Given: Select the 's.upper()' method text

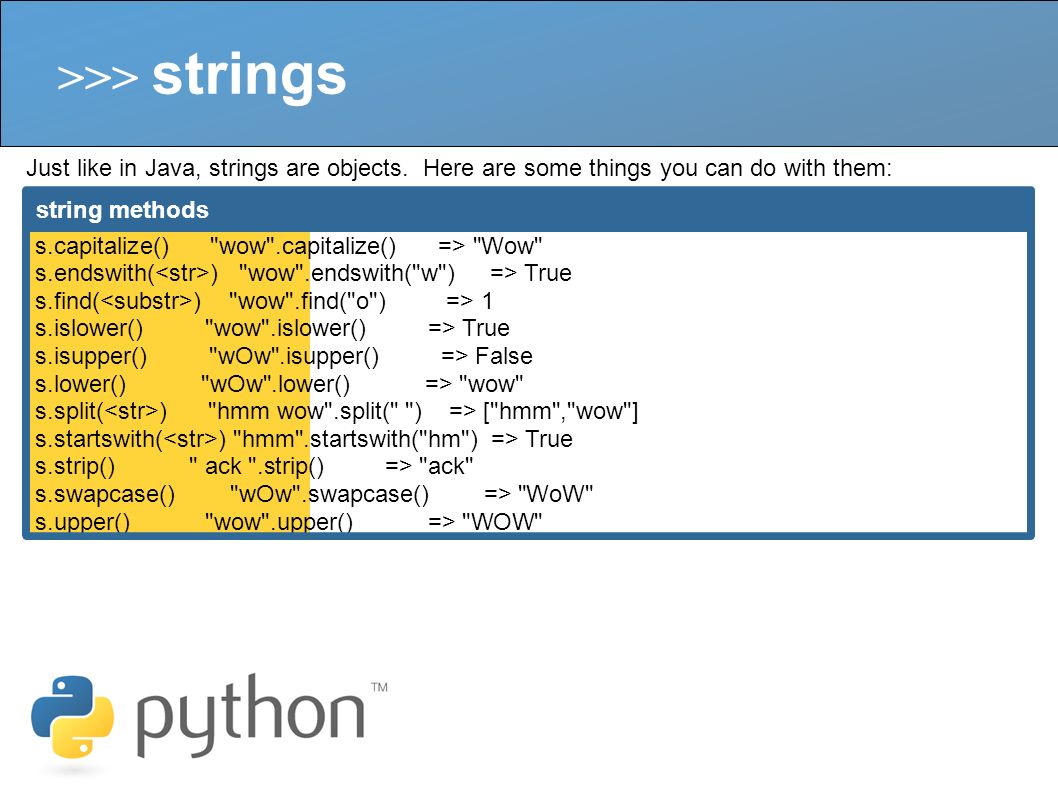Looking at the screenshot, I should (82, 522).
